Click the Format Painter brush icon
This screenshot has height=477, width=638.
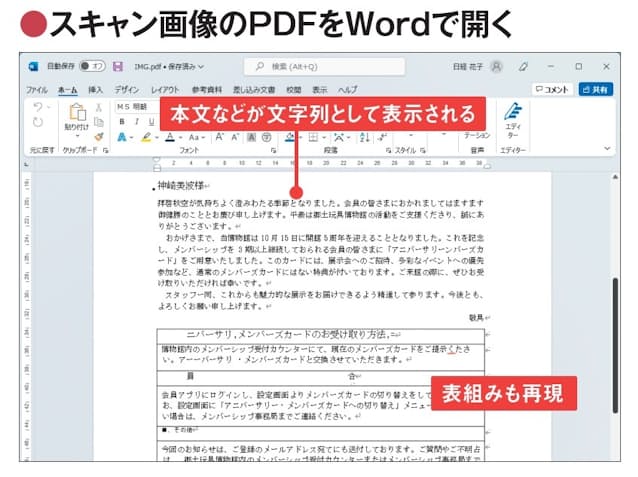(x=98, y=137)
